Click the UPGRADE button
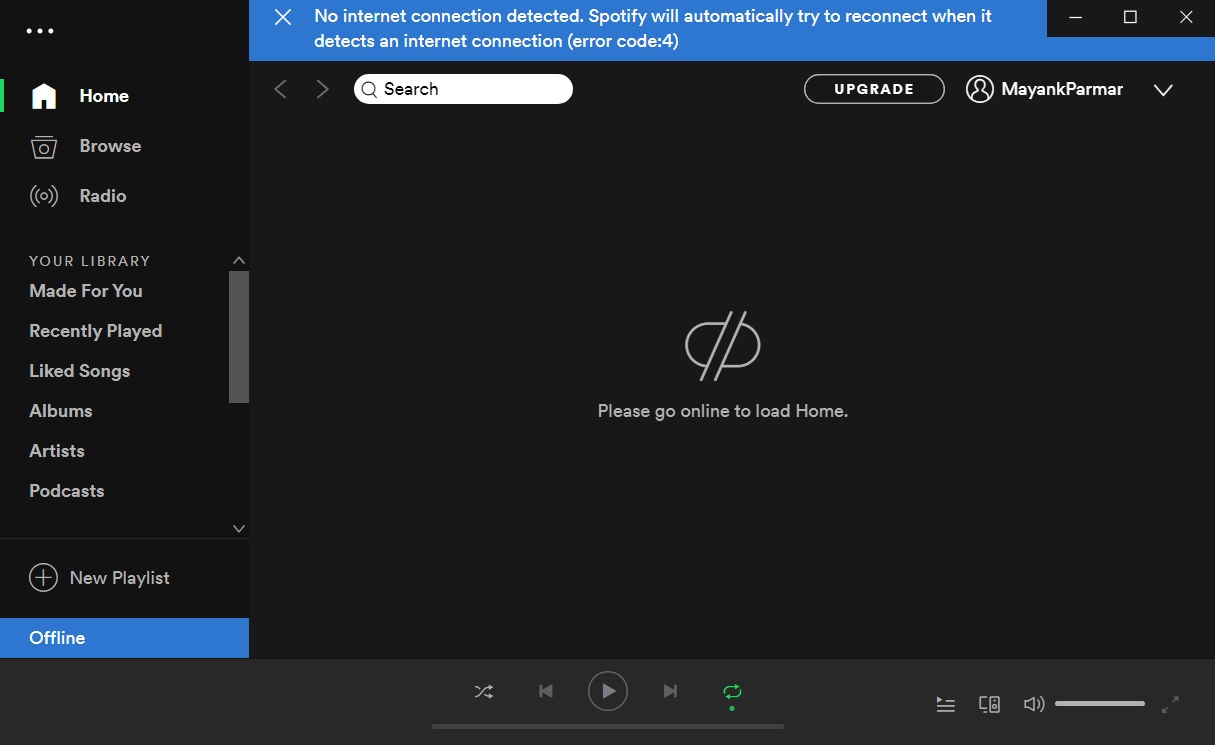1215x745 pixels. coord(874,89)
